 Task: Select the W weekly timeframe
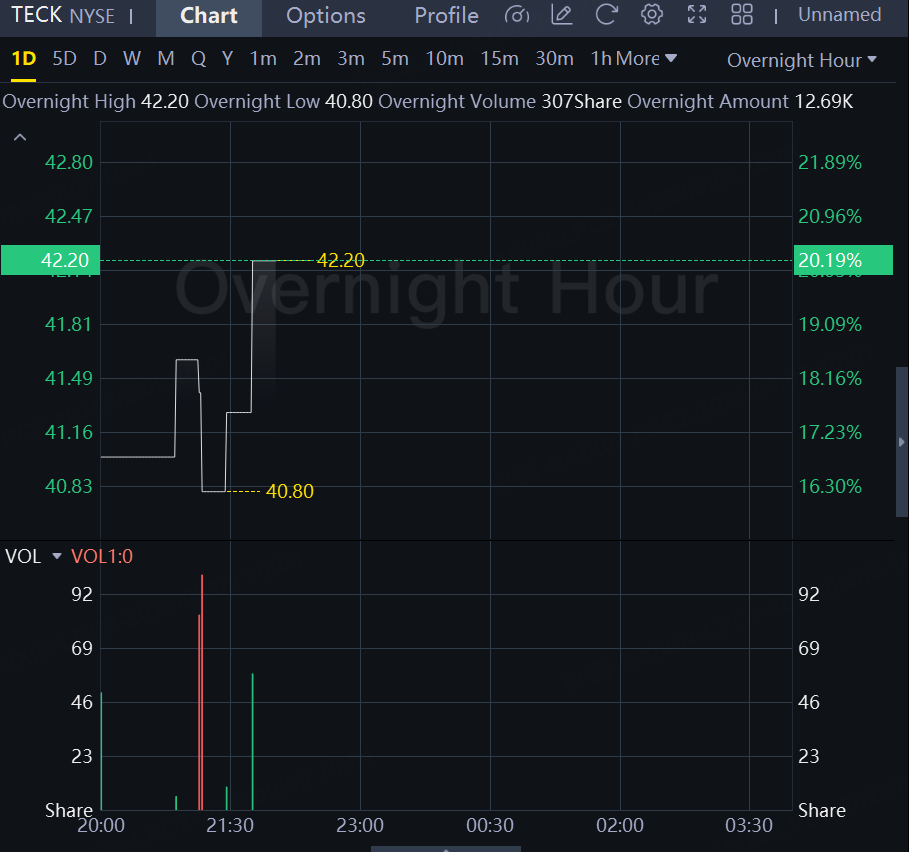click(x=132, y=59)
